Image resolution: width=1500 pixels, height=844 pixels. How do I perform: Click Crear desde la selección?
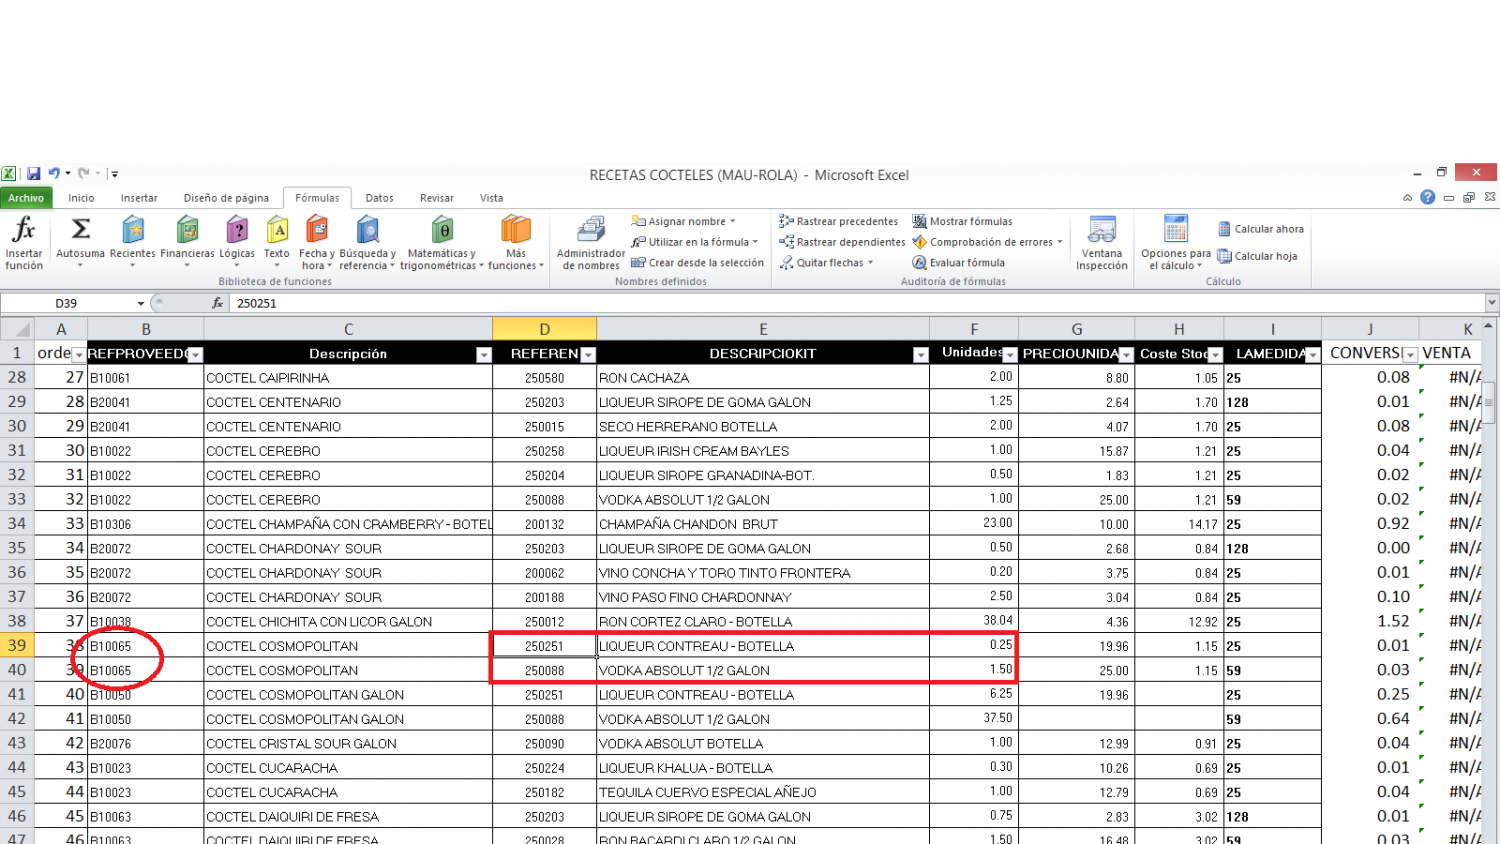tap(697, 263)
